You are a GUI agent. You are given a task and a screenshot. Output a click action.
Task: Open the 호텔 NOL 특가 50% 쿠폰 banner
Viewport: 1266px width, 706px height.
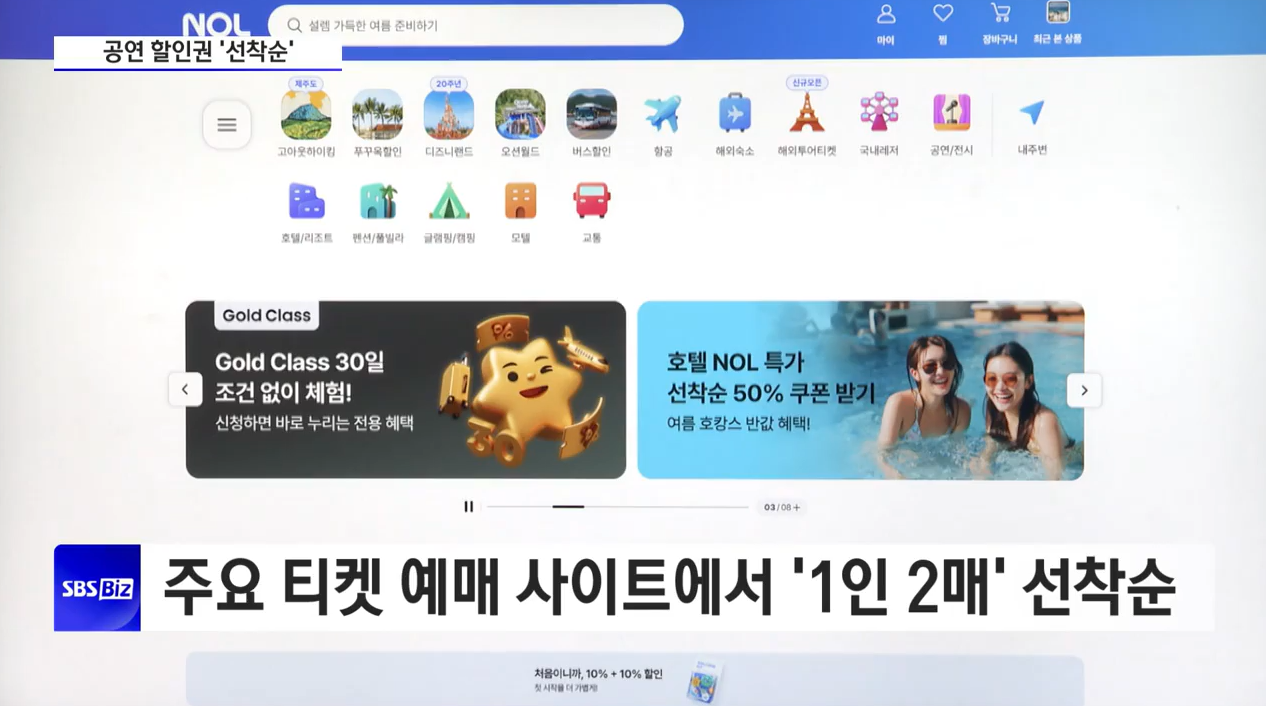coord(861,390)
